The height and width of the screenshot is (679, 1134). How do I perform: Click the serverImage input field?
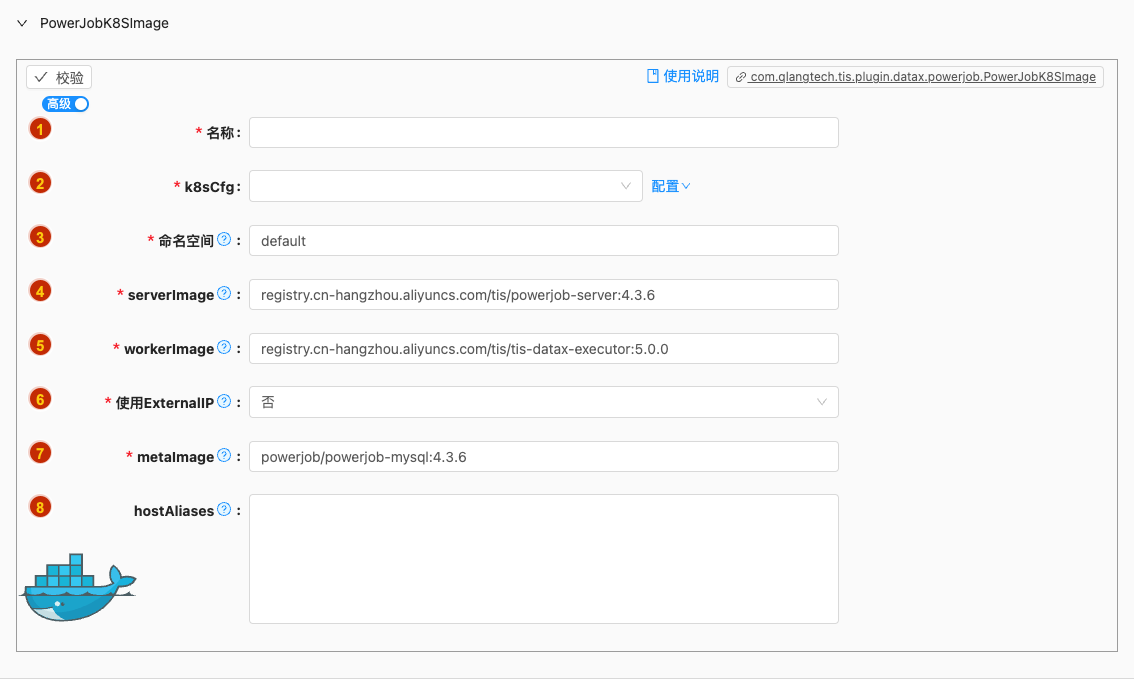pyautogui.click(x=543, y=294)
